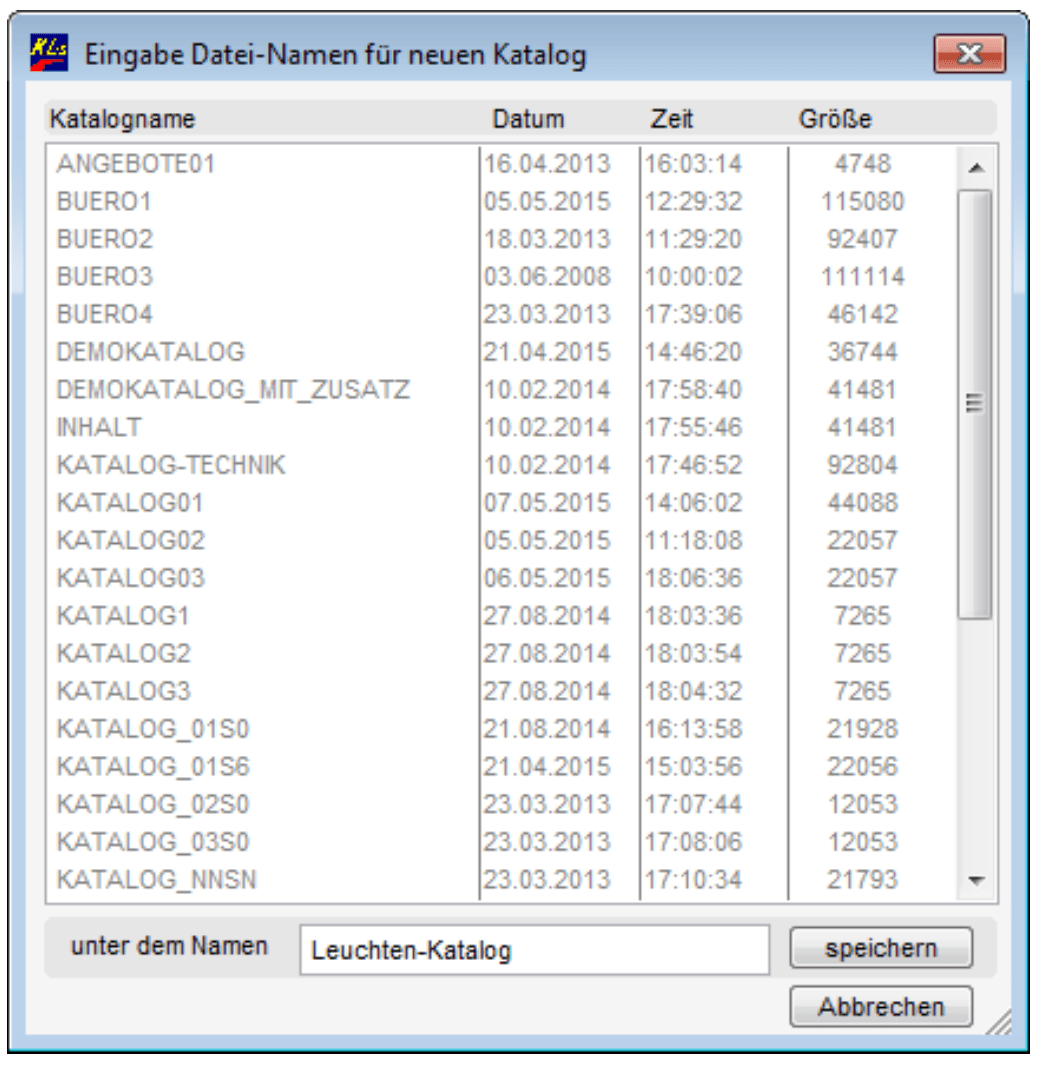1044x1068 pixels.
Task: Click the size value 22056
Action: click(862, 766)
